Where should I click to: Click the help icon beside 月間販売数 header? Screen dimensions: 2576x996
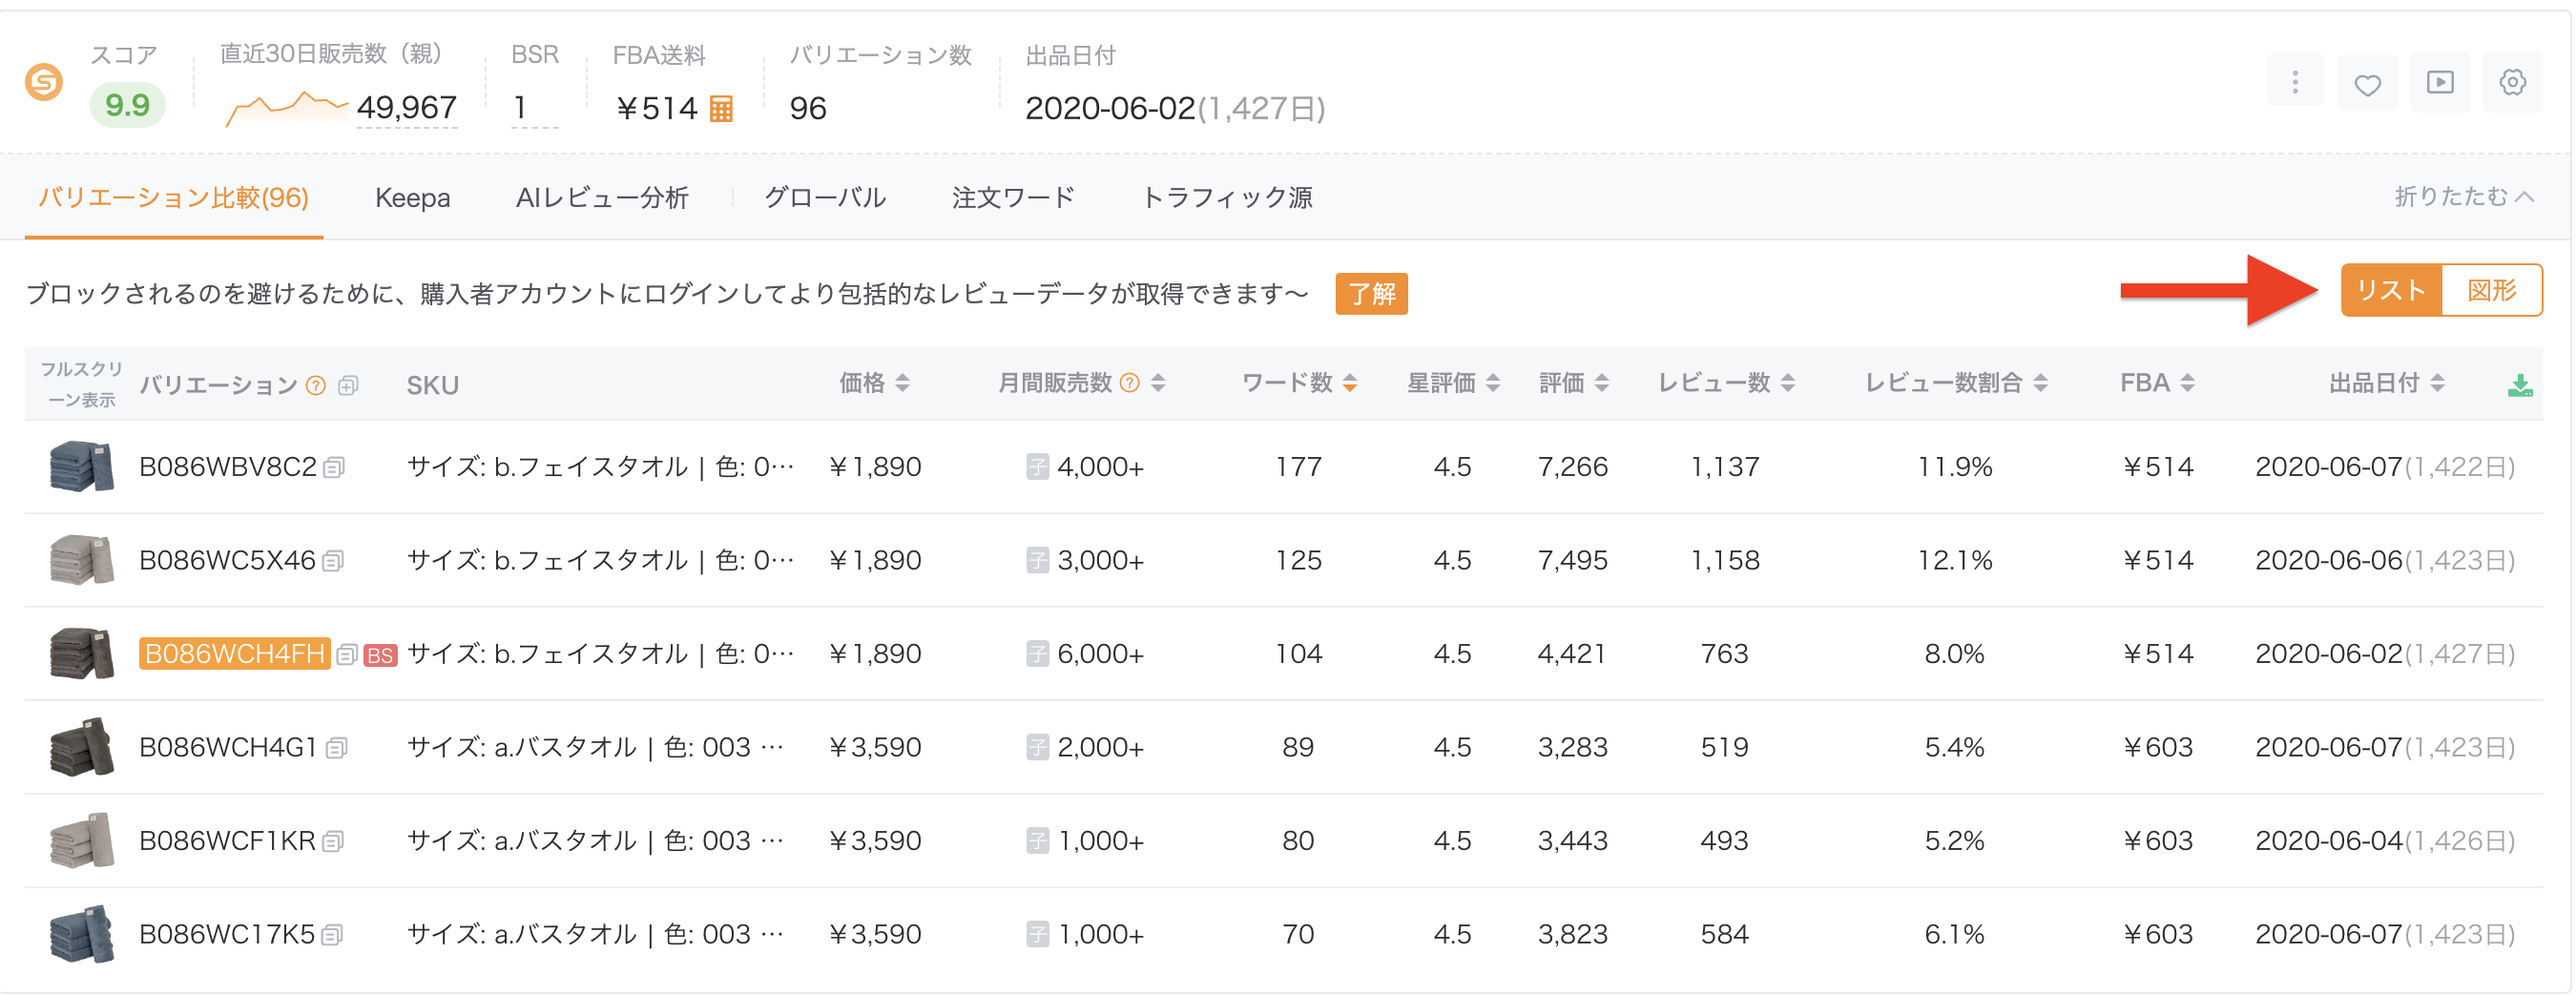coord(1130,383)
